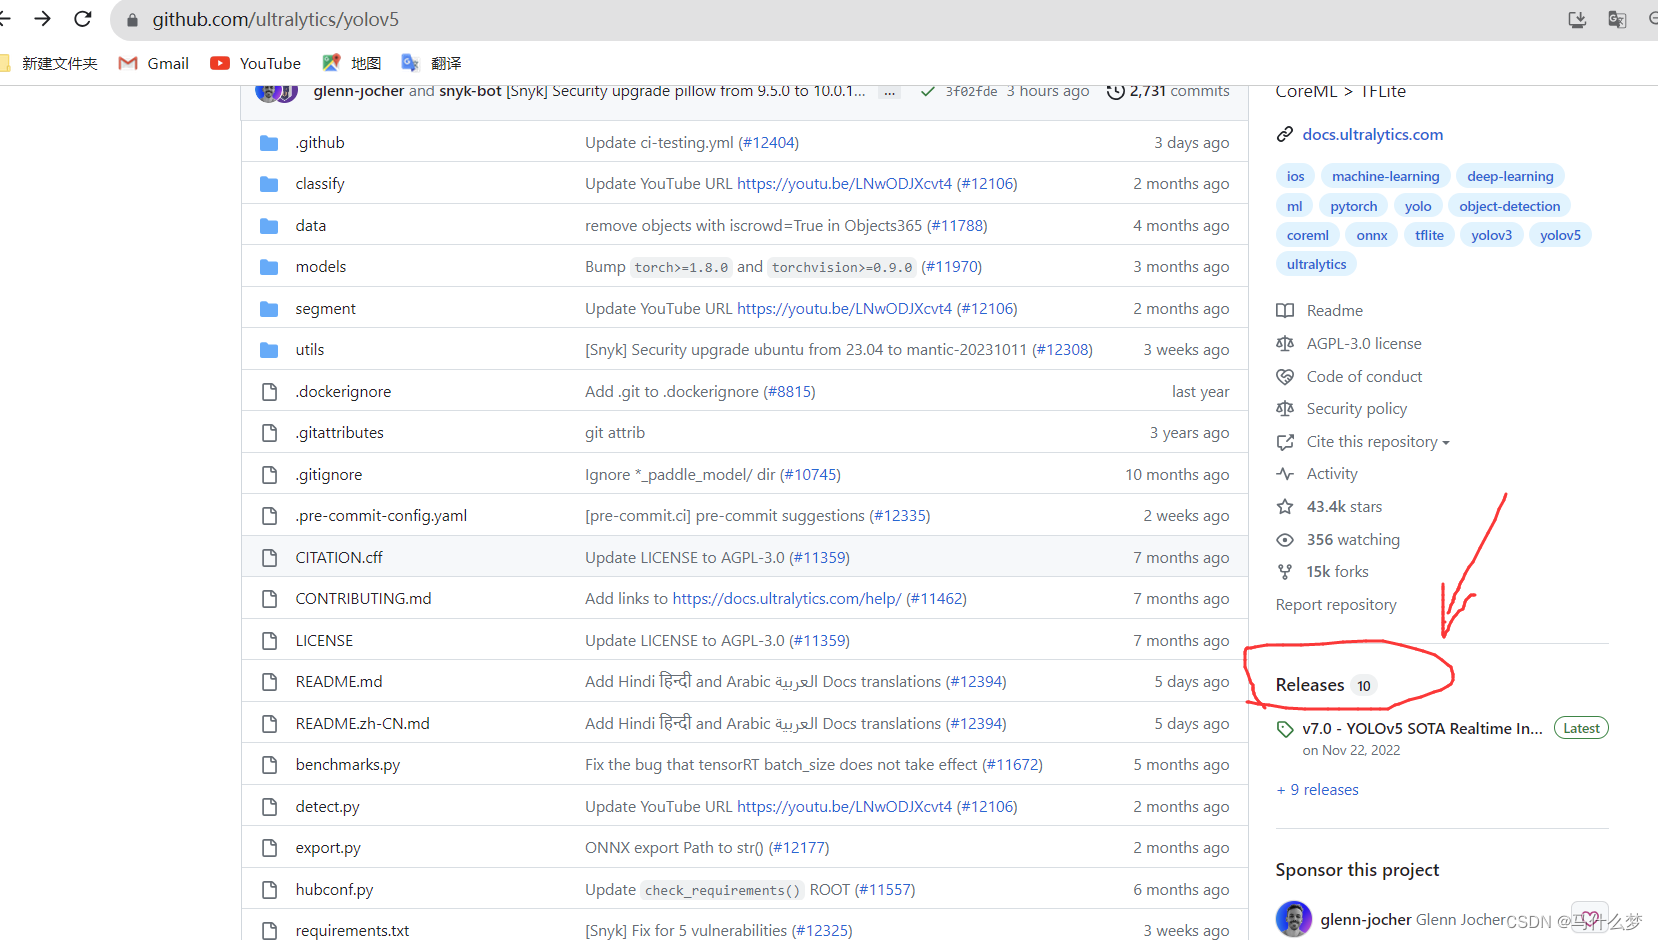Select the coreml topic tag
Viewport: 1658px width, 940px height.
coord(1307,235)
